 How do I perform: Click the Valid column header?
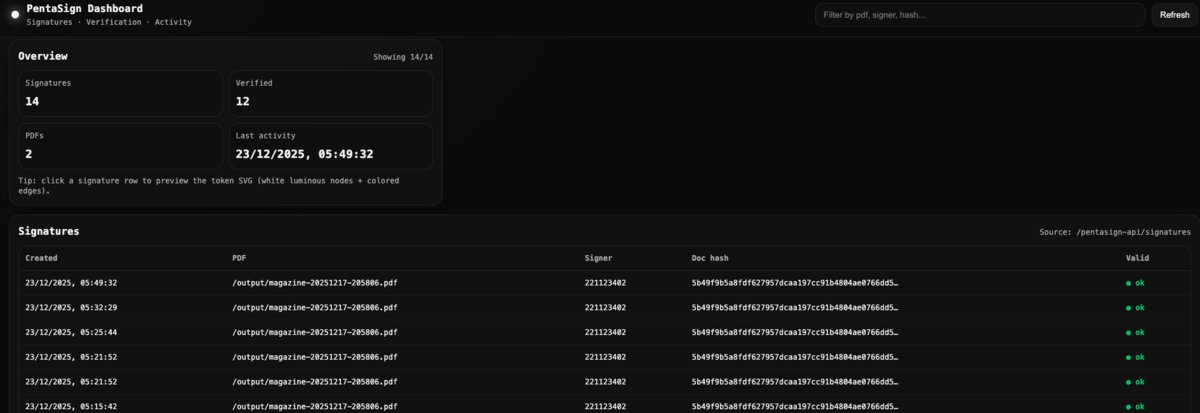click(1137, 258)
